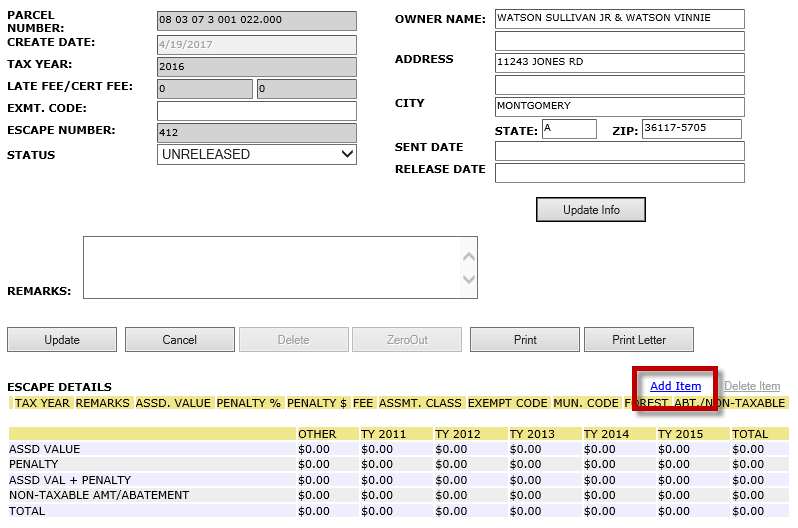
Task: Click the FEE column header
Action: (x=363, y=403)
